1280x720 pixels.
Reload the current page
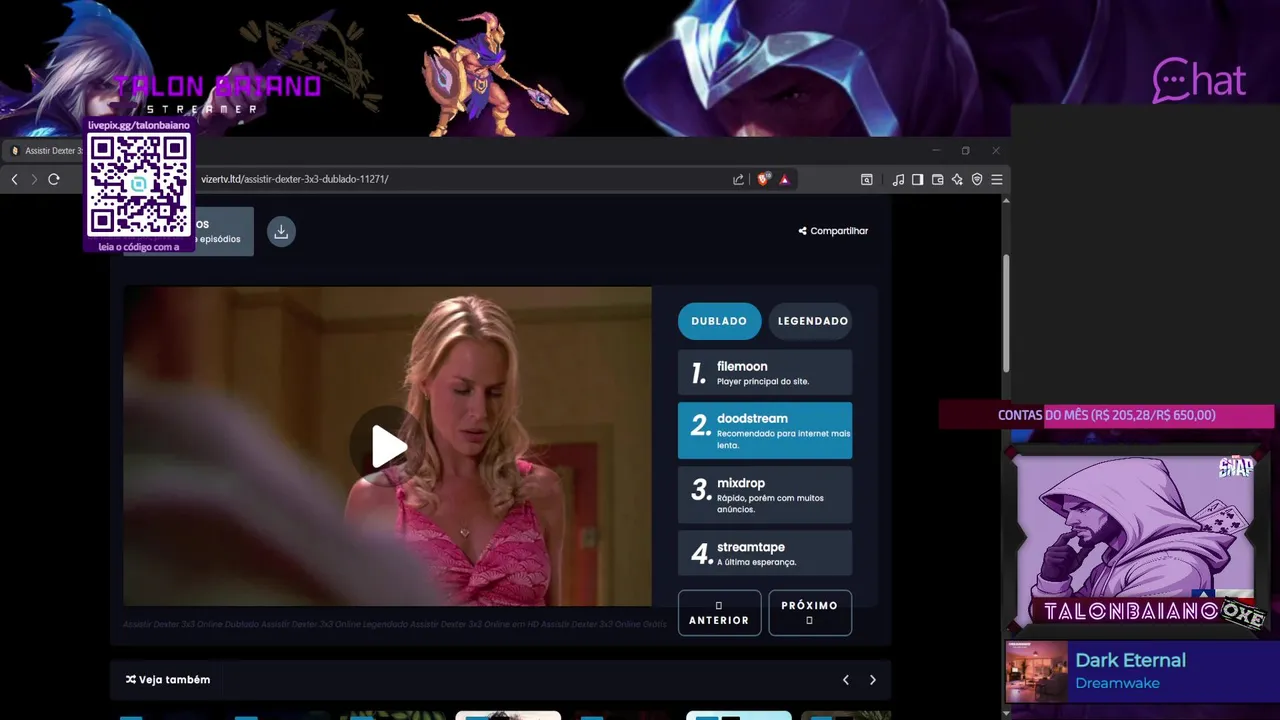[53, 179]
